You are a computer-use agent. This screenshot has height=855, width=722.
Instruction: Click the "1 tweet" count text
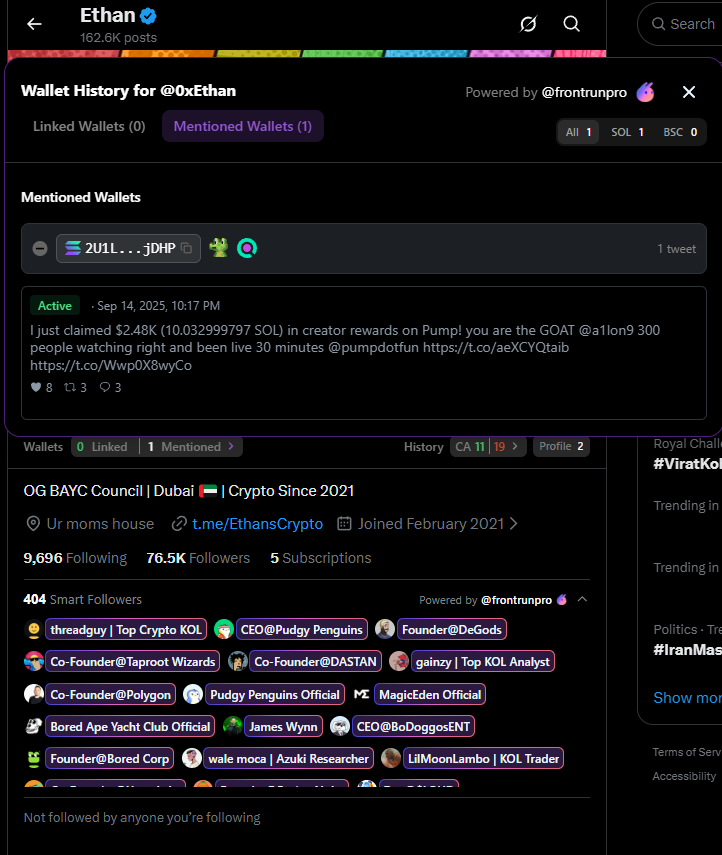(676, 249)
